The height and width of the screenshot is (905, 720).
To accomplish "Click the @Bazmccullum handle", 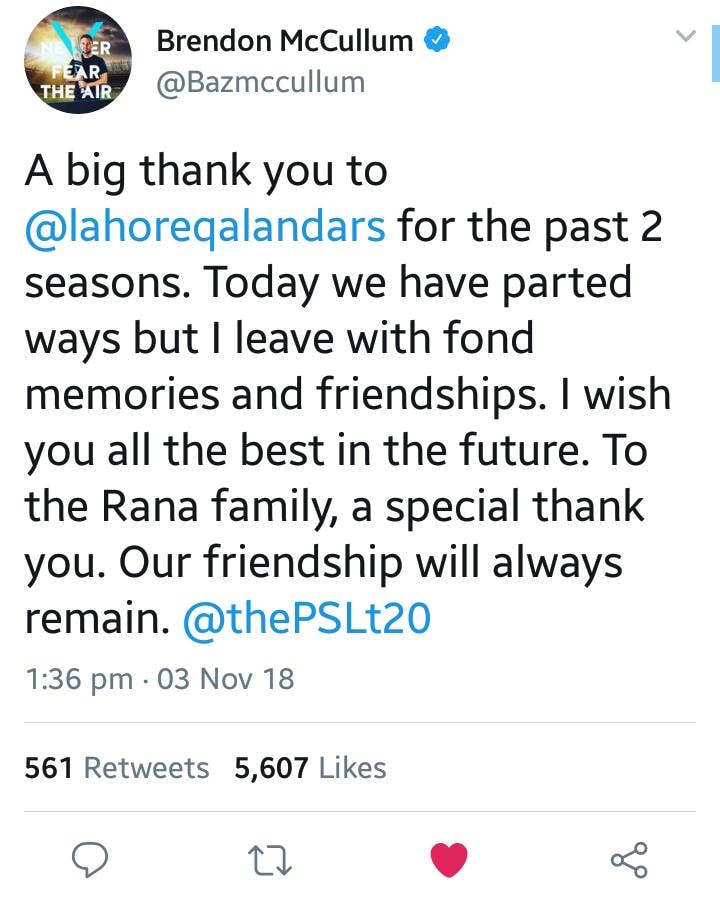I will pos(262,82).
